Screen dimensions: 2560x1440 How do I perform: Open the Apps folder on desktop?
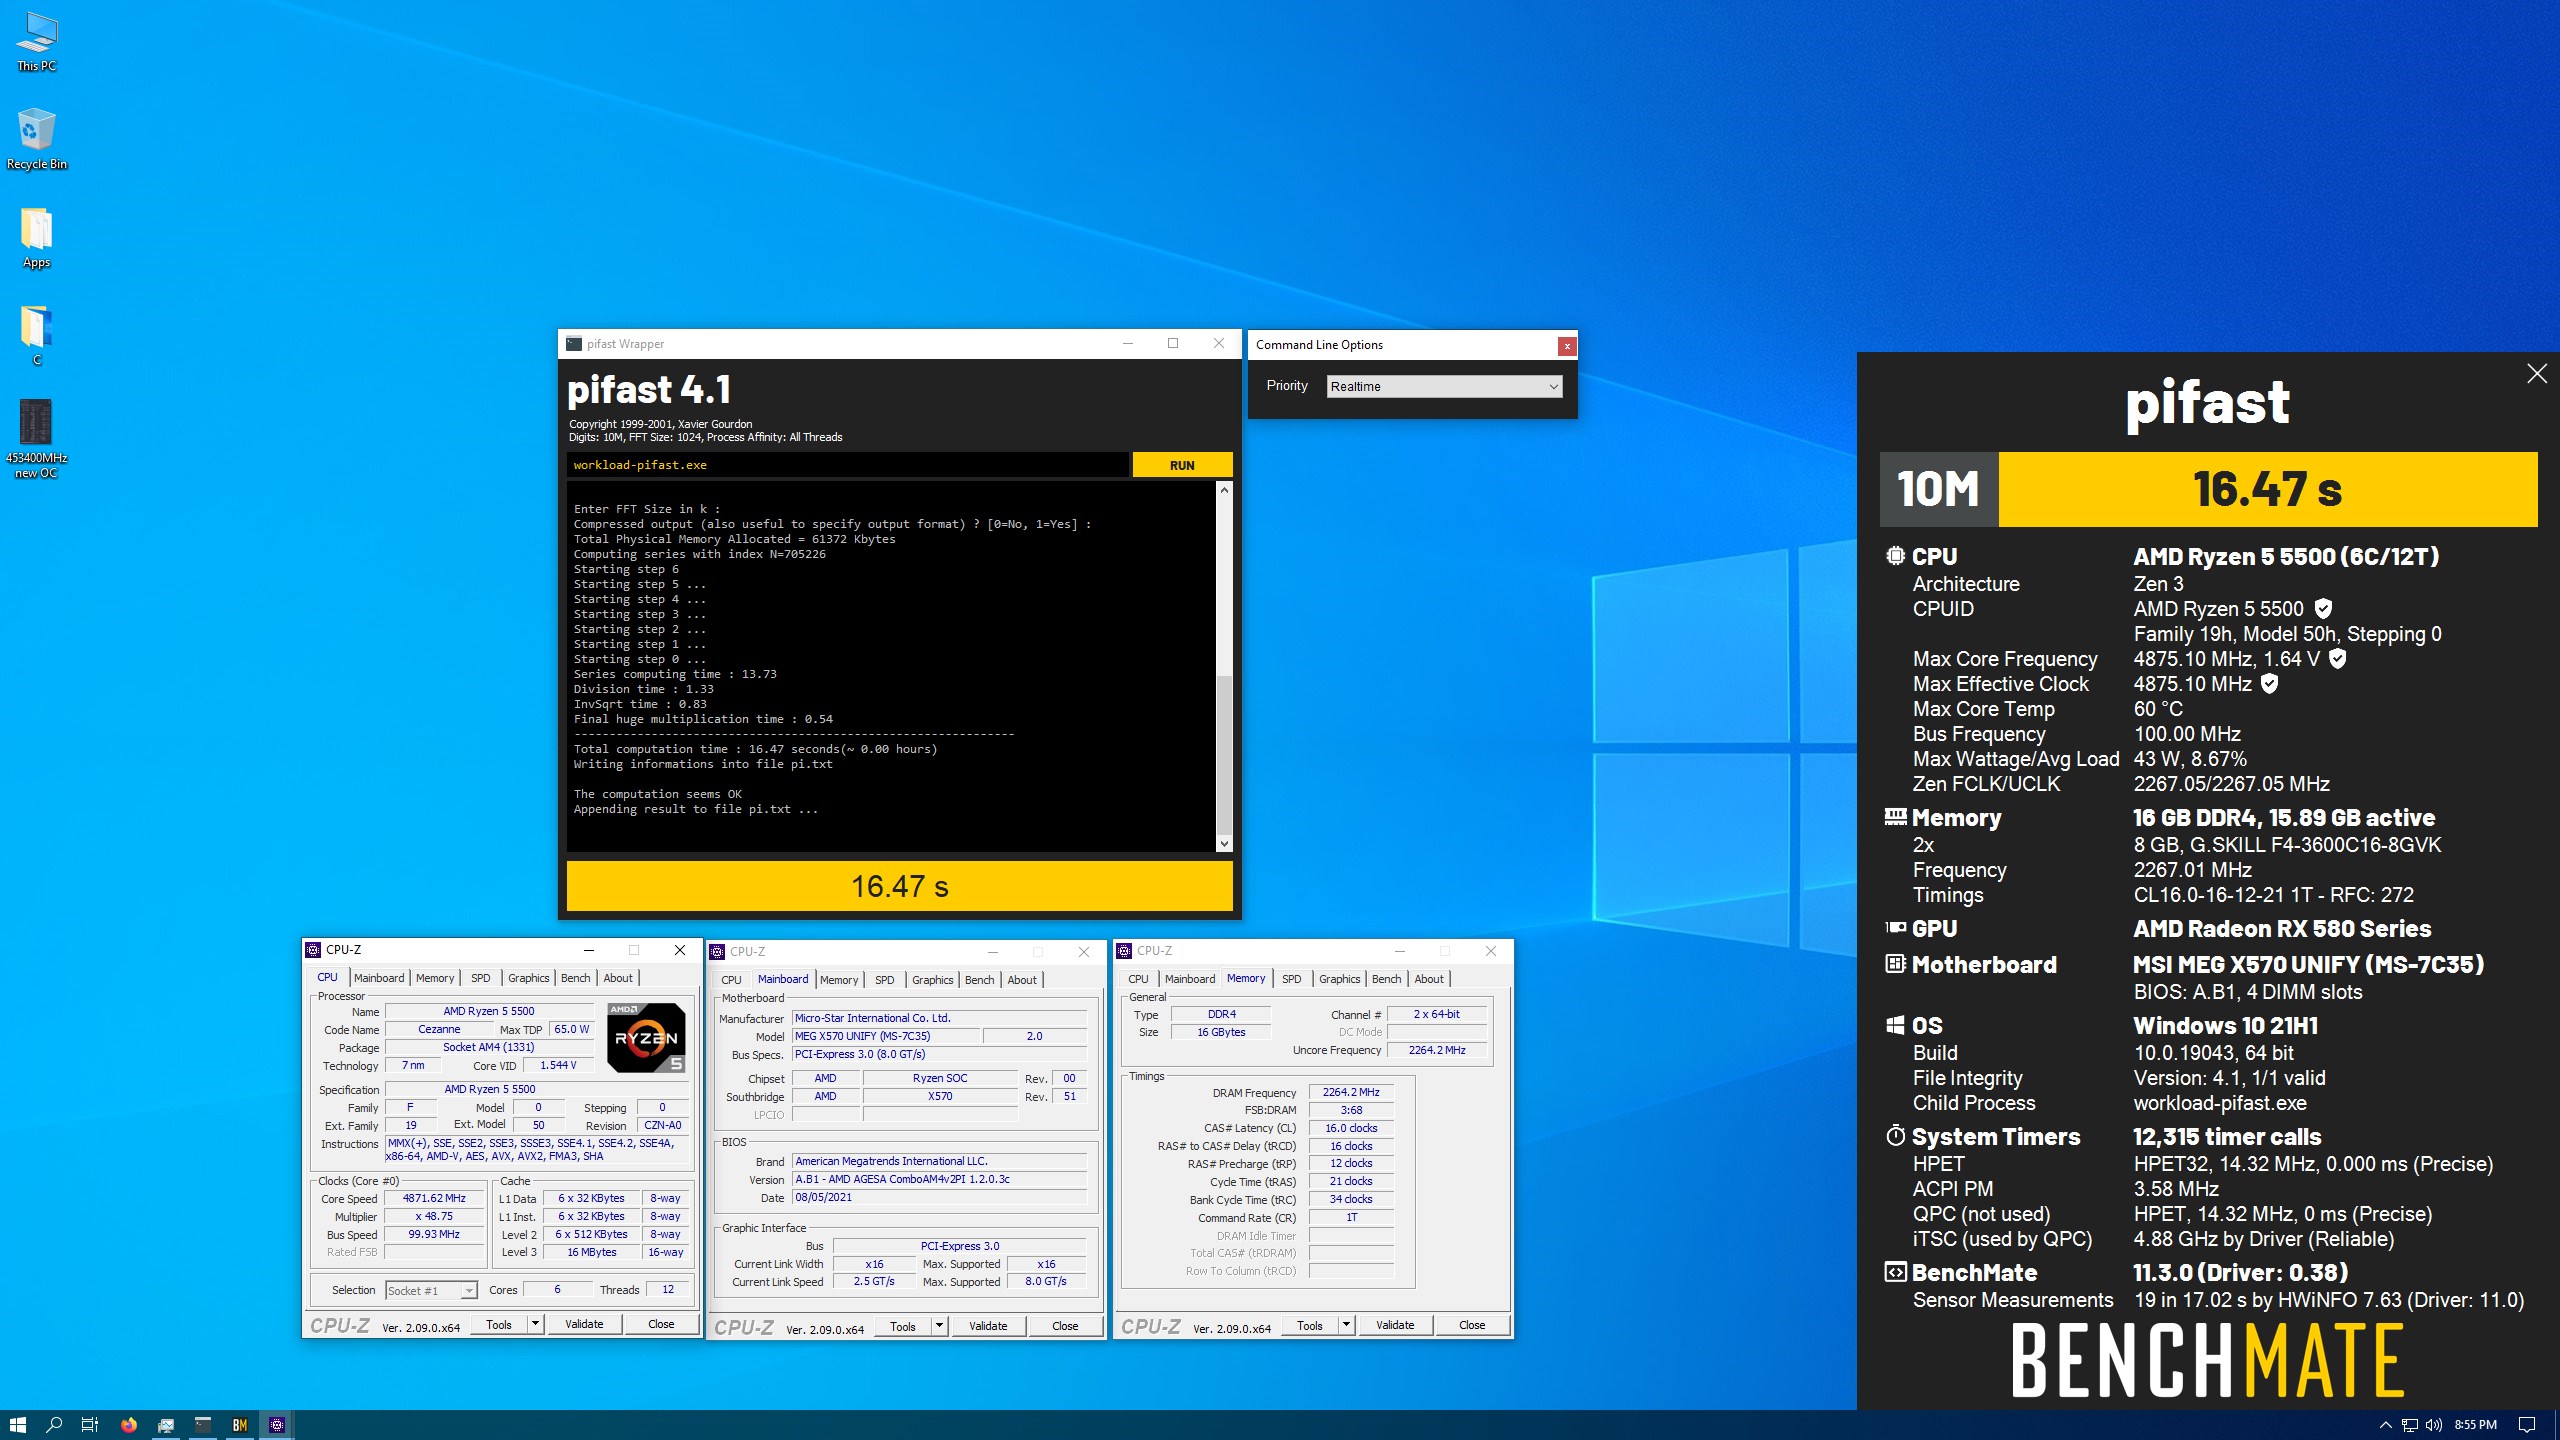pyautogui.click(x=37, y=238)
